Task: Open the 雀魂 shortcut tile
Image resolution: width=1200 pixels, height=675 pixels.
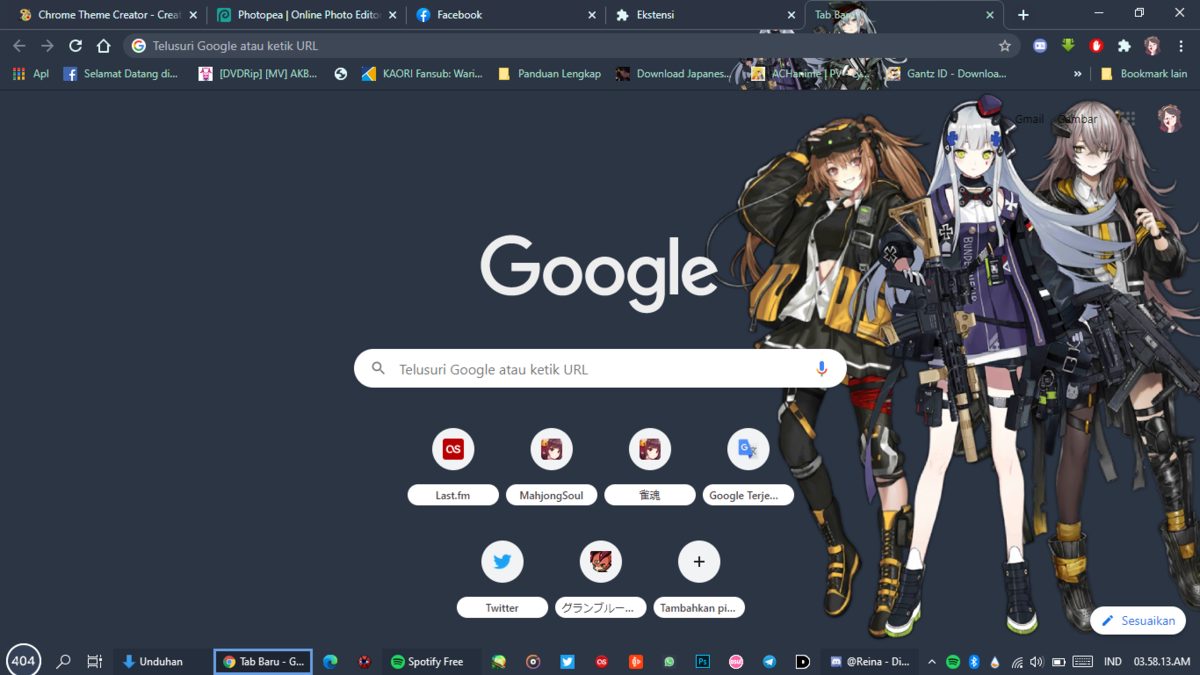Action: coord(649,449)
